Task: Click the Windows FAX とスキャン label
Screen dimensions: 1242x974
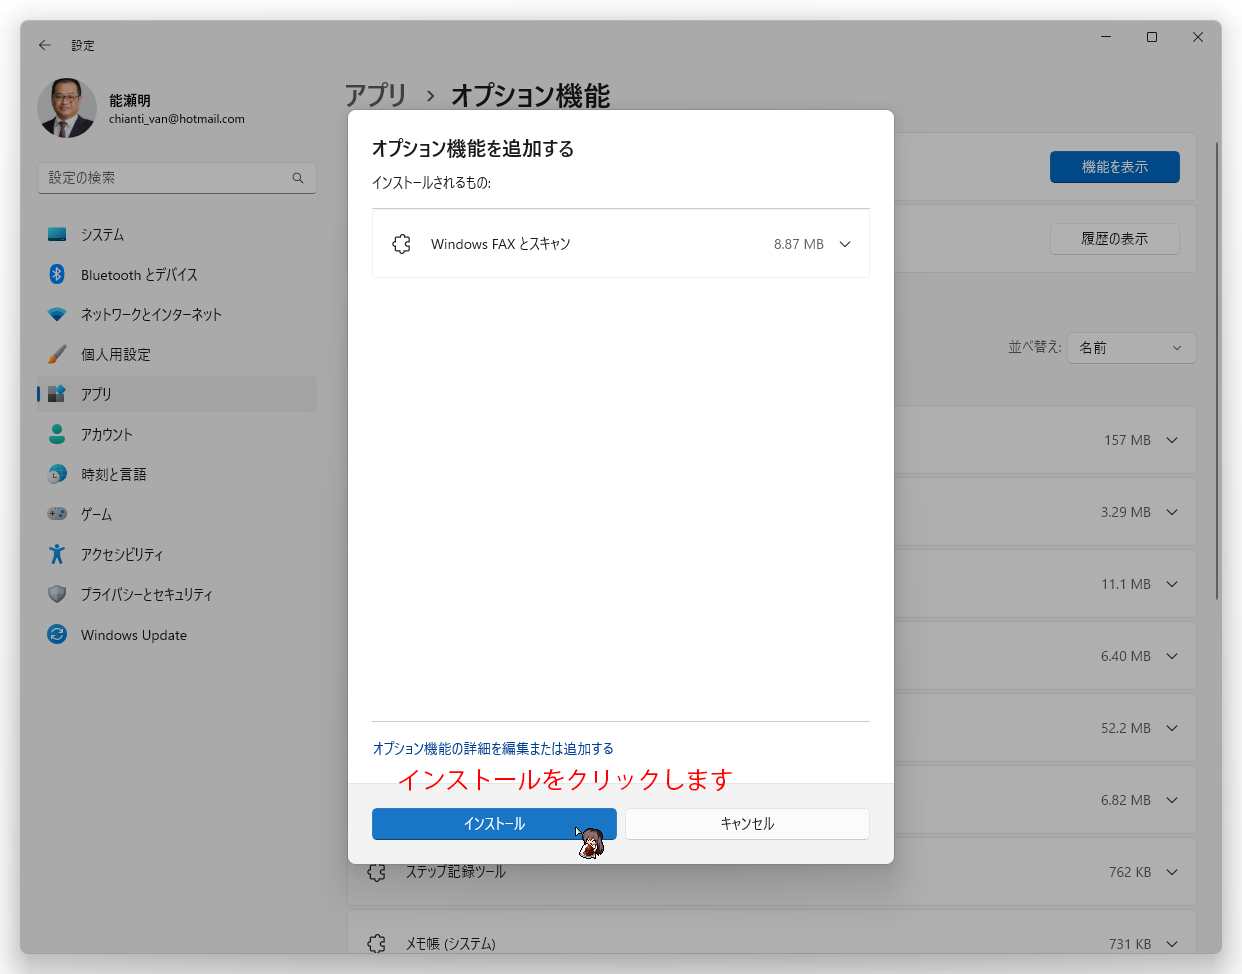Action: (501, 244)
